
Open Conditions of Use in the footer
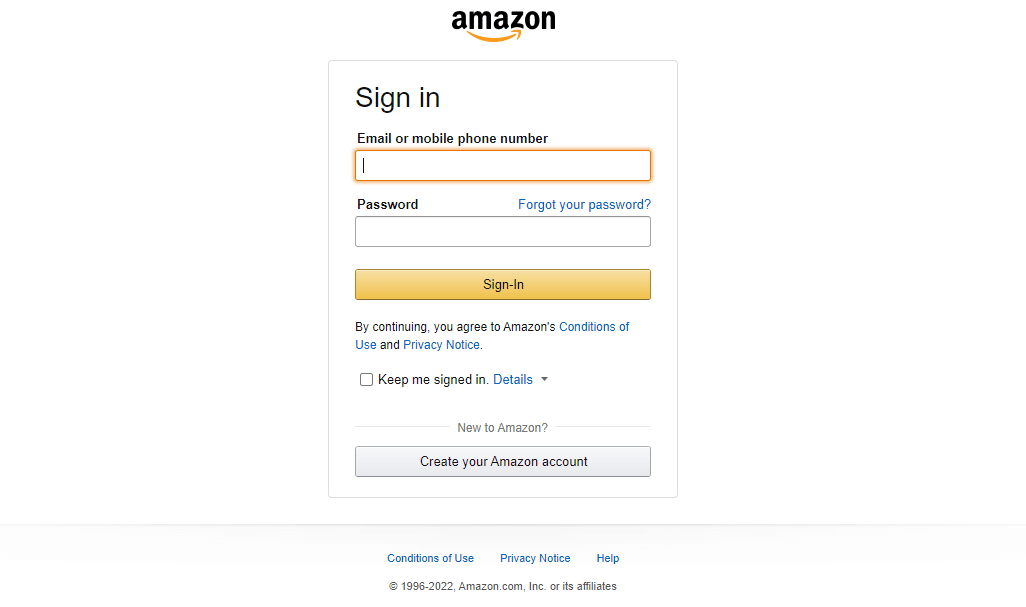tap(430, 558)
